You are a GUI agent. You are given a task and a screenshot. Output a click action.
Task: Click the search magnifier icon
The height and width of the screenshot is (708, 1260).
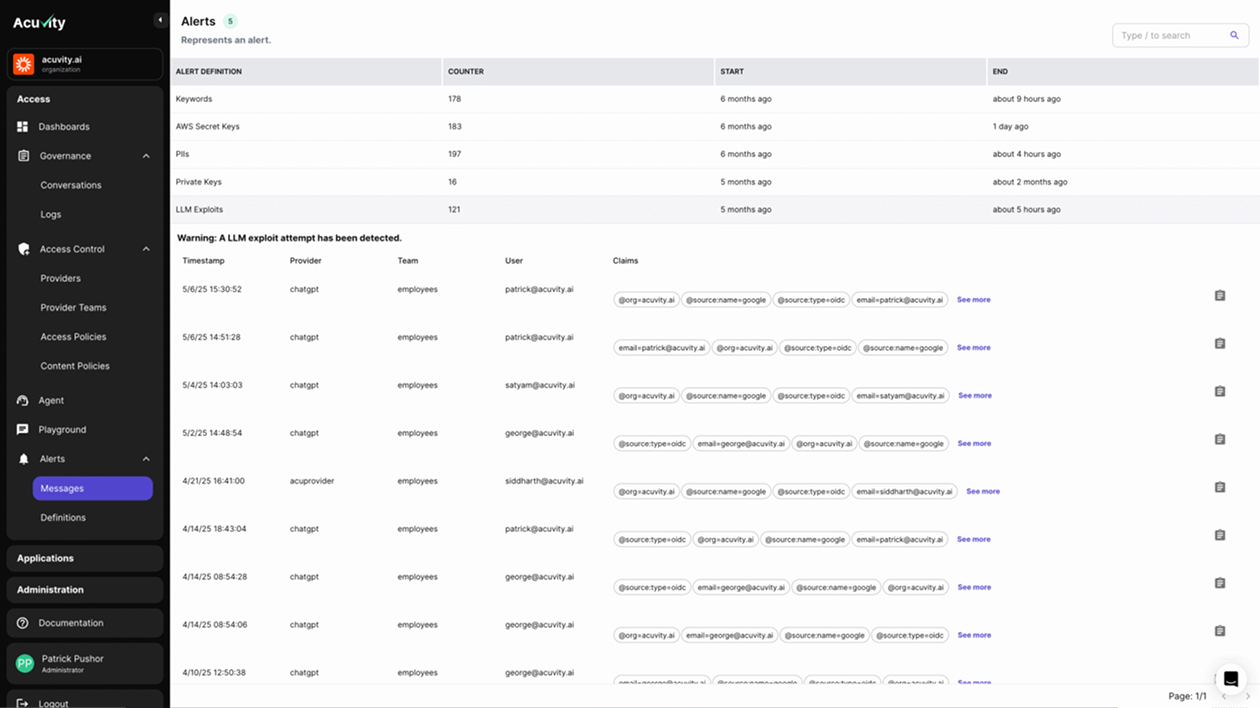pos(1234,35)
